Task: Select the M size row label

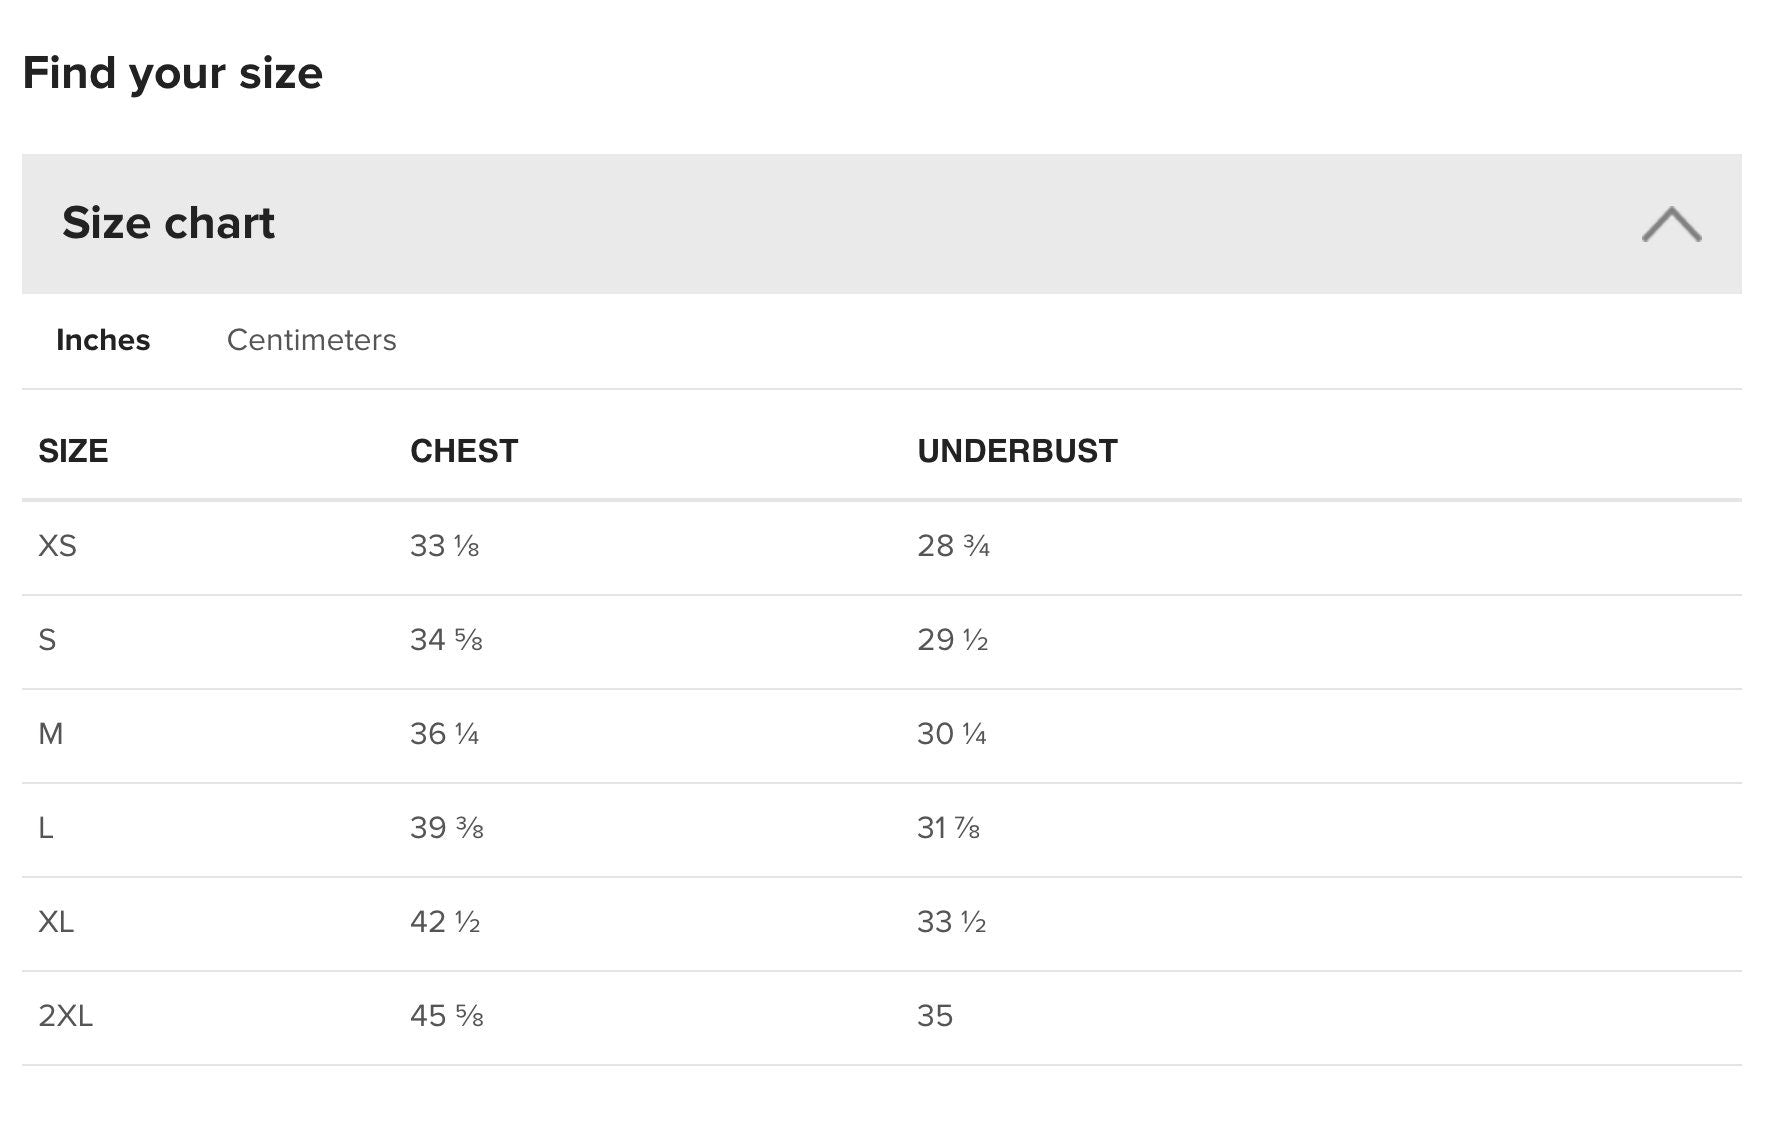Action: click(50, 734)
